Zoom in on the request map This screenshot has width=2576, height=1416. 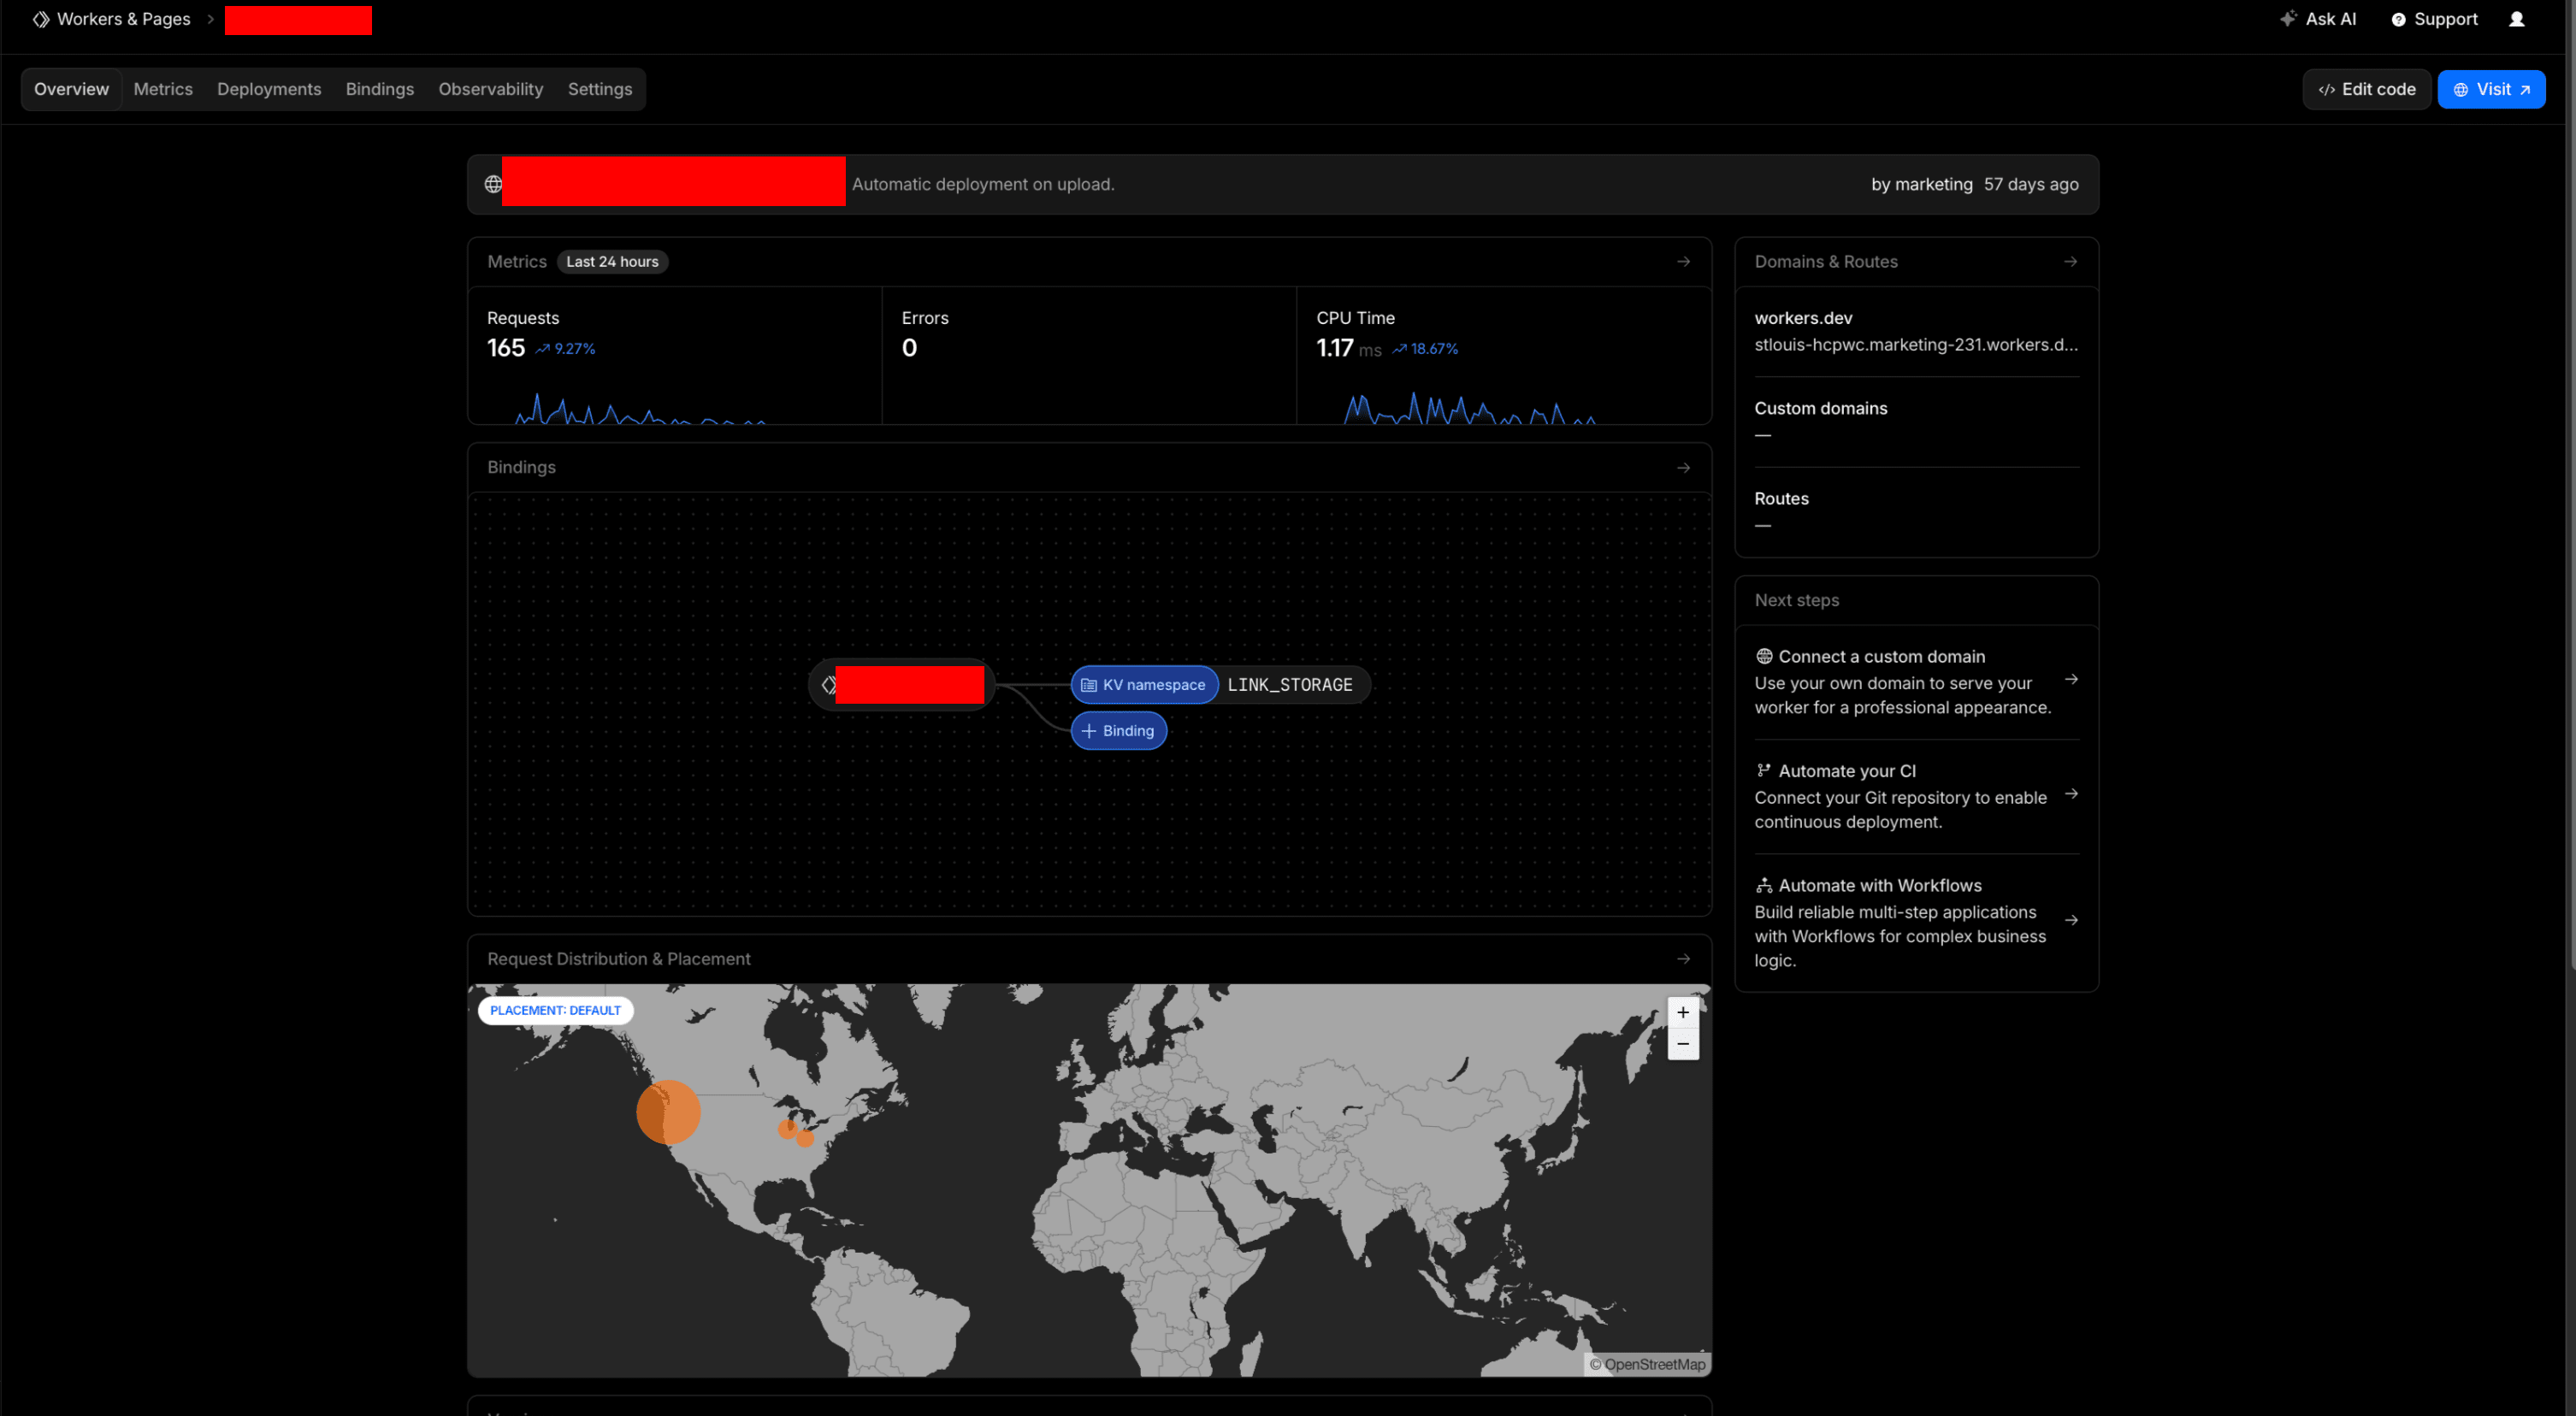[x=1683, y=1013]
